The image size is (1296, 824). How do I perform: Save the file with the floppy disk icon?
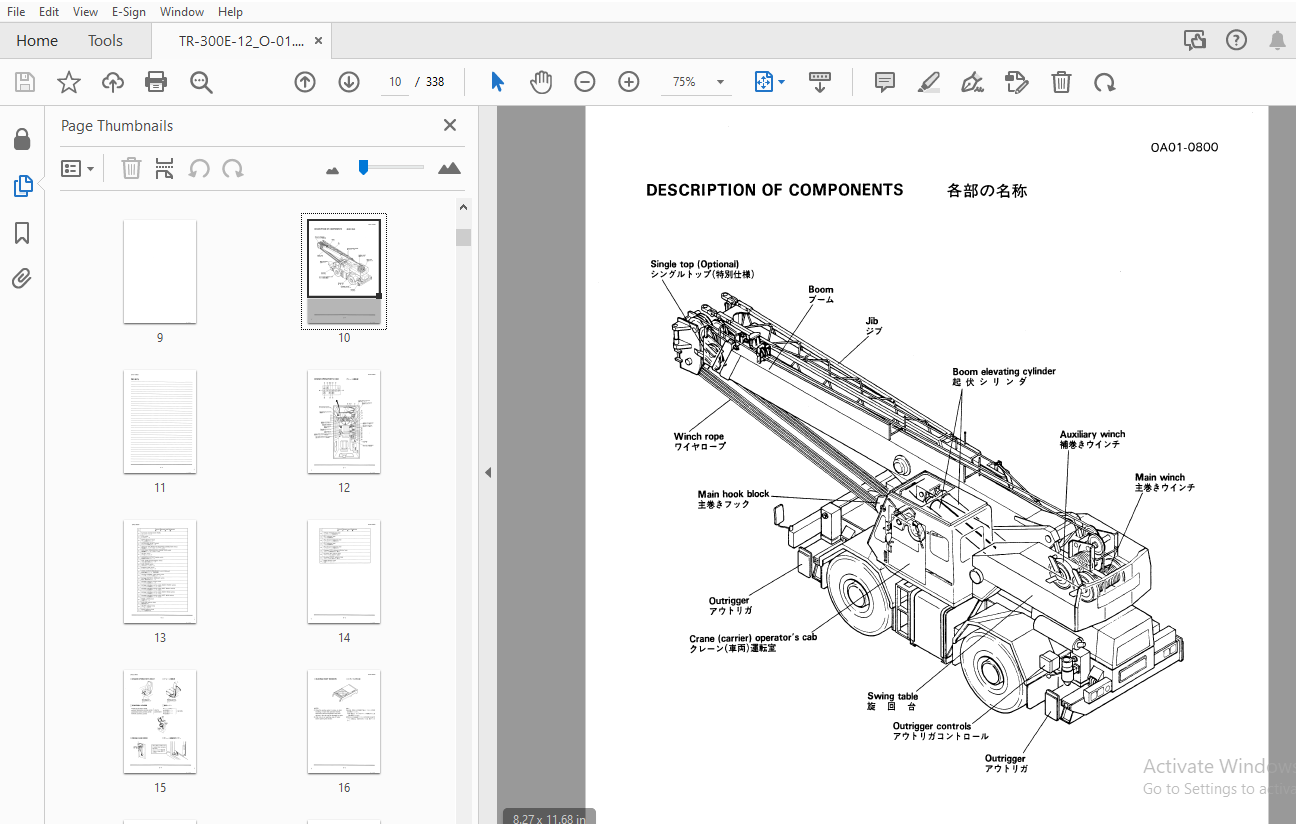pos(25,82)
